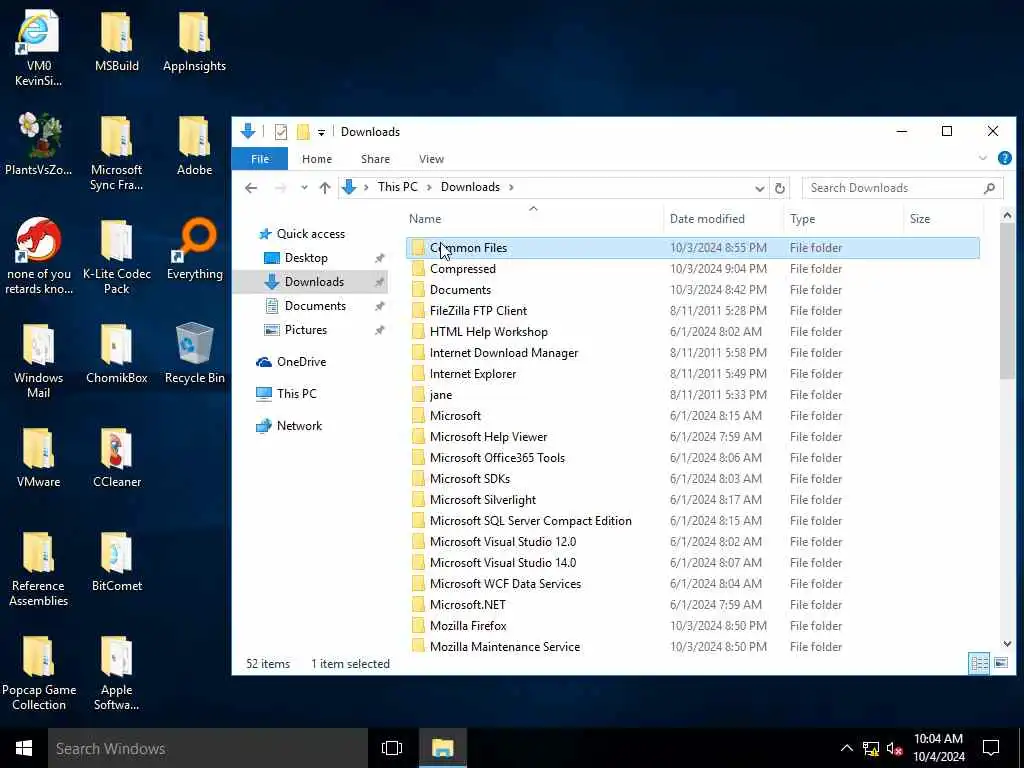Select the Internet Download Manager folder
This screenshot has height=768, width=1024.
[x=692, y=353]
